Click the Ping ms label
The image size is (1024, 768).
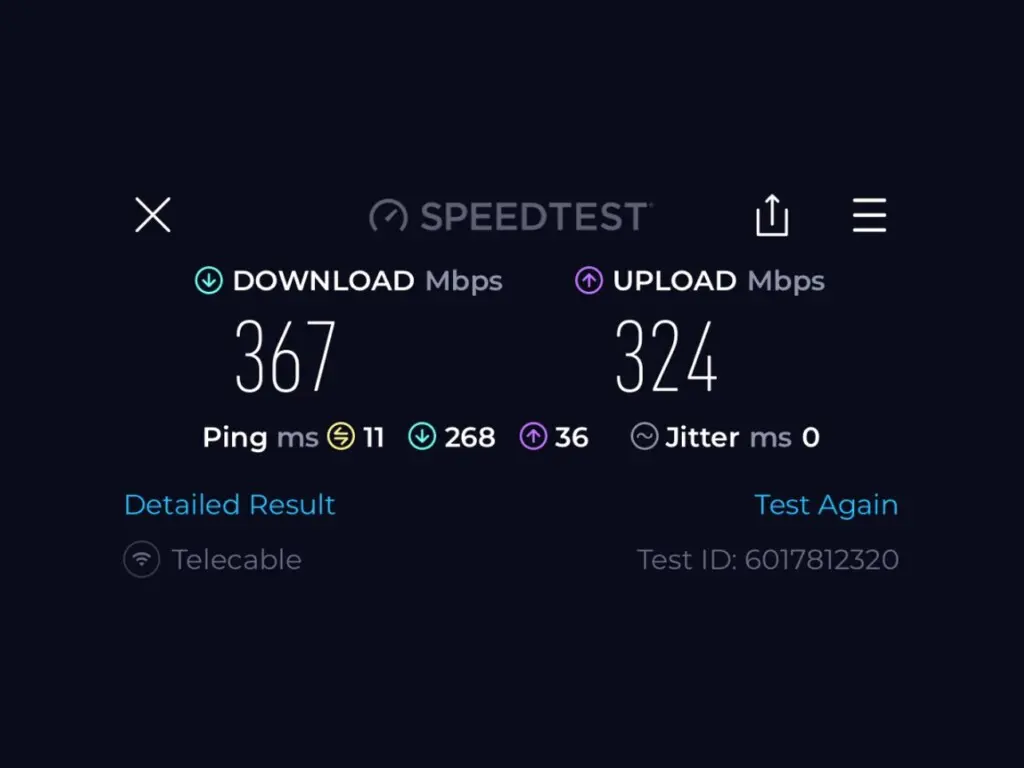pos(261,438)
